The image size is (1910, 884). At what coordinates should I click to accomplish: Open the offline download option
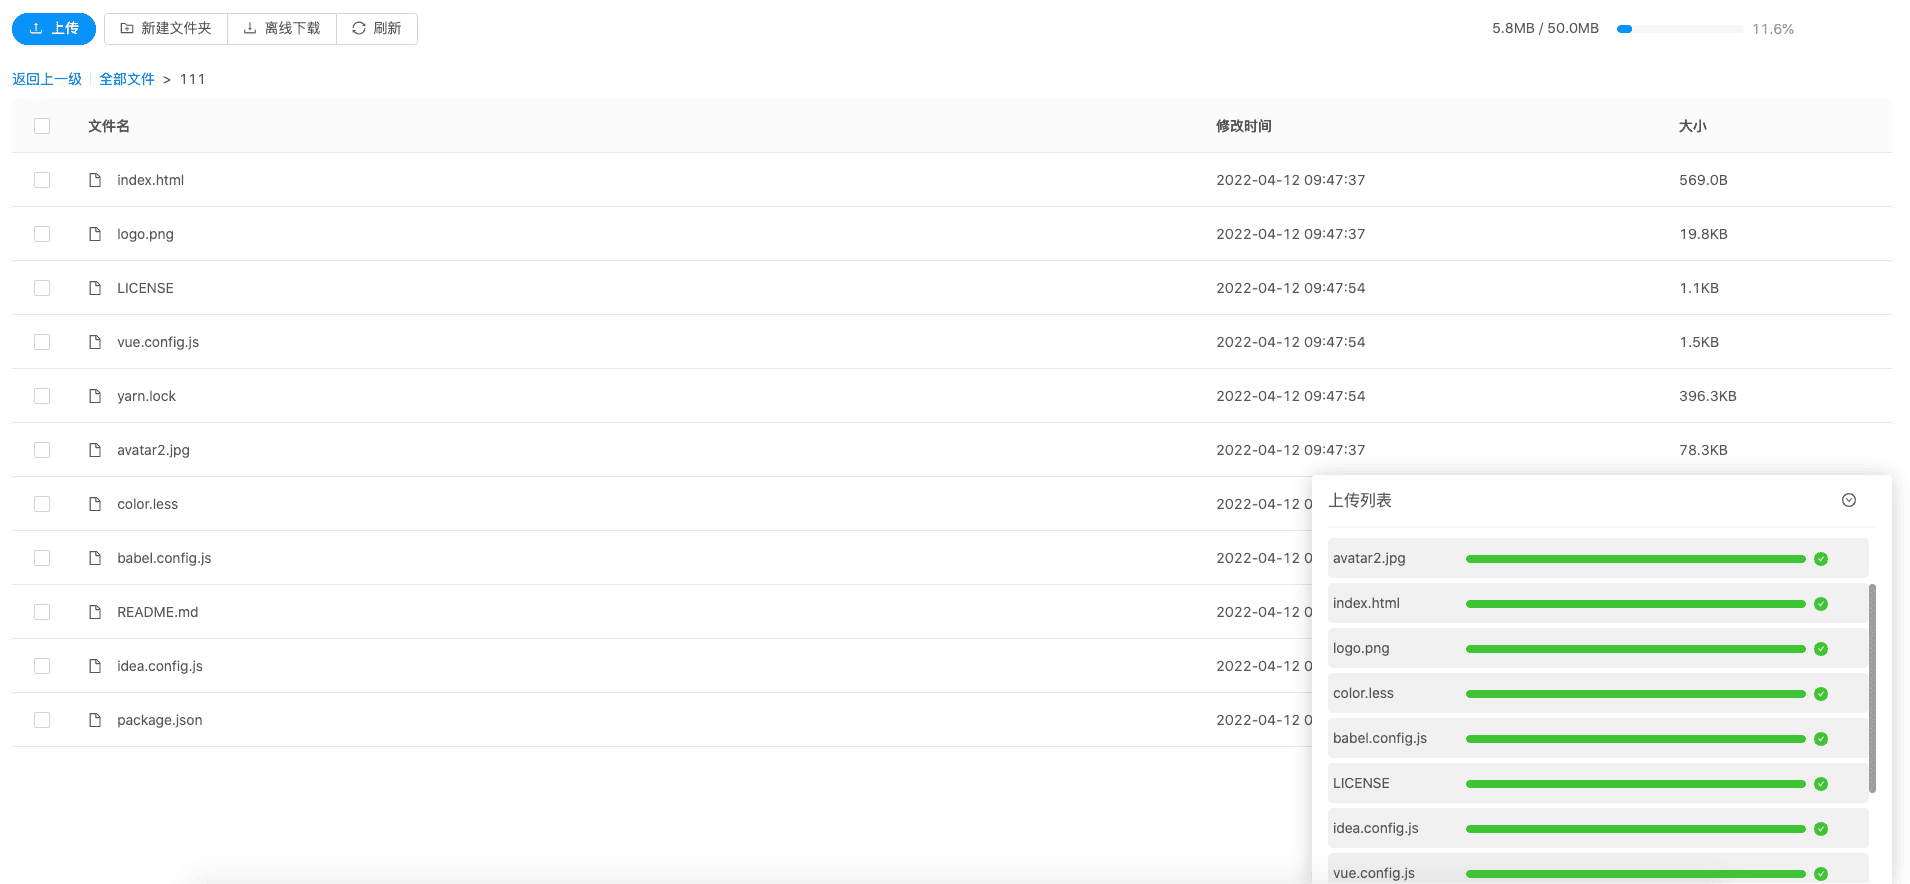point(282,29)
